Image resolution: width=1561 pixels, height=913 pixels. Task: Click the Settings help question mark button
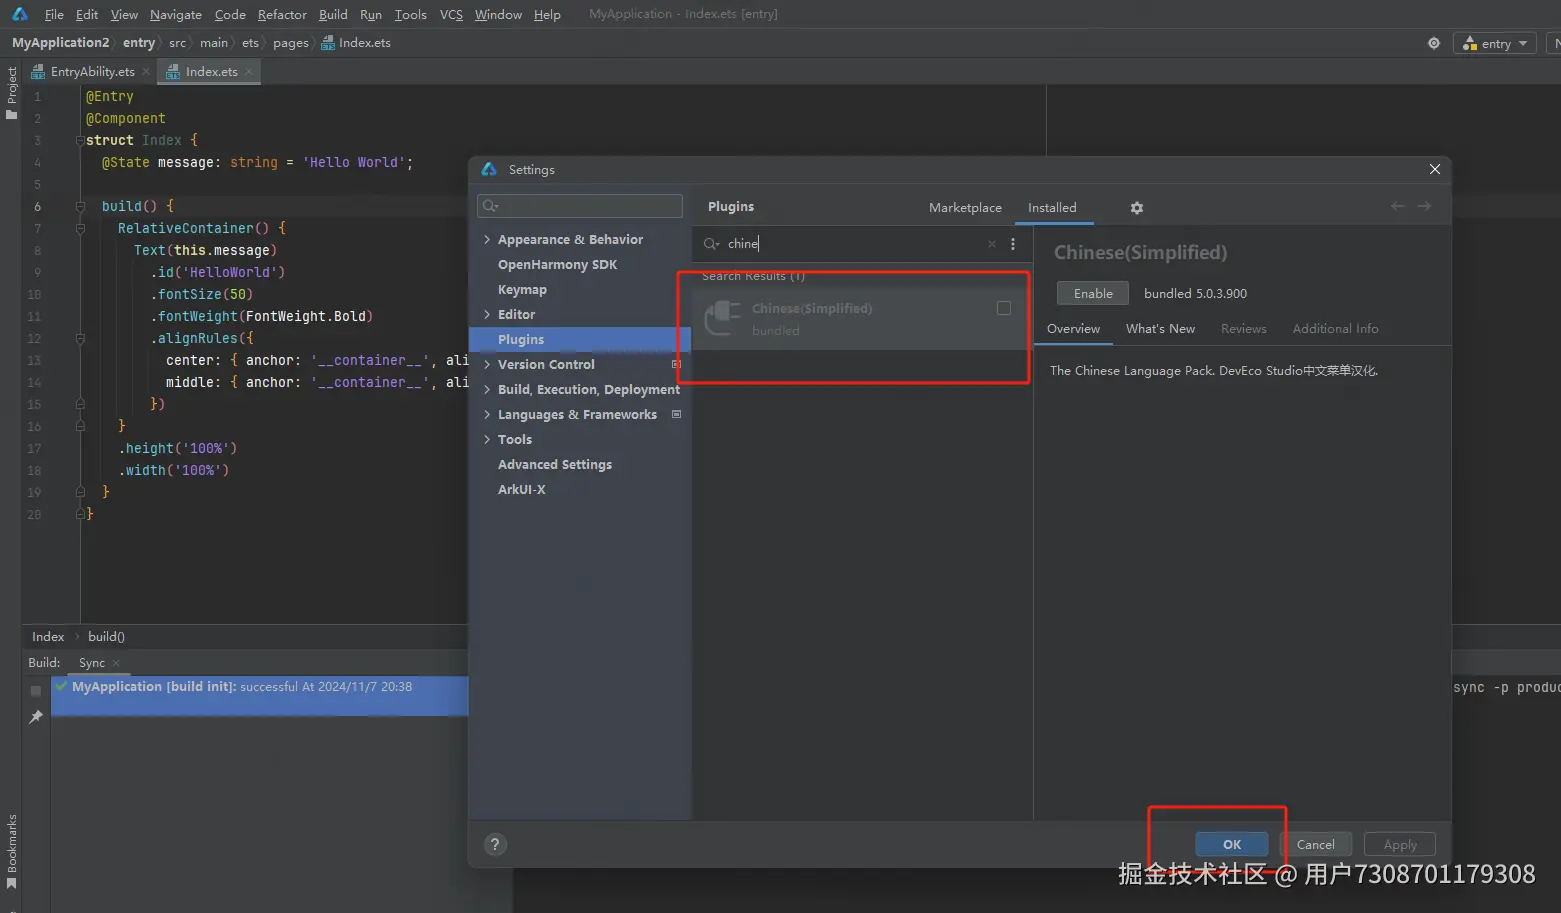(x=495, y=844)
